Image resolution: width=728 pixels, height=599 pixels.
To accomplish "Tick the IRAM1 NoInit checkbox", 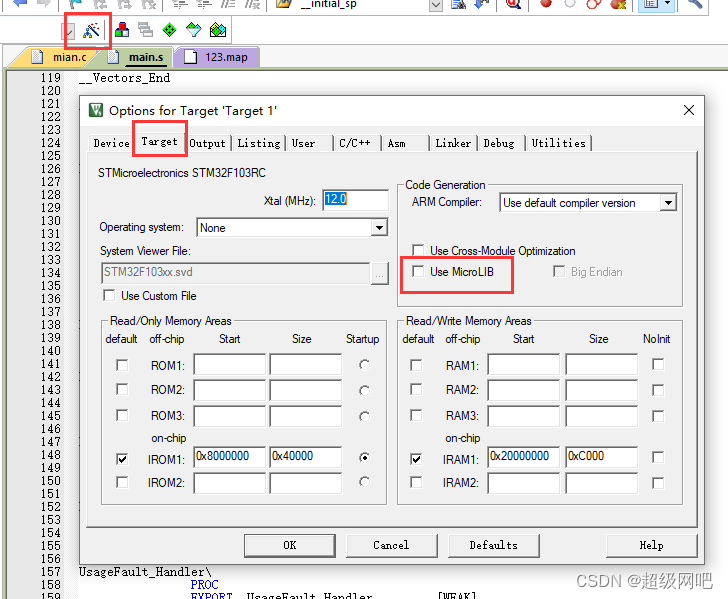I will pos(657,457).
